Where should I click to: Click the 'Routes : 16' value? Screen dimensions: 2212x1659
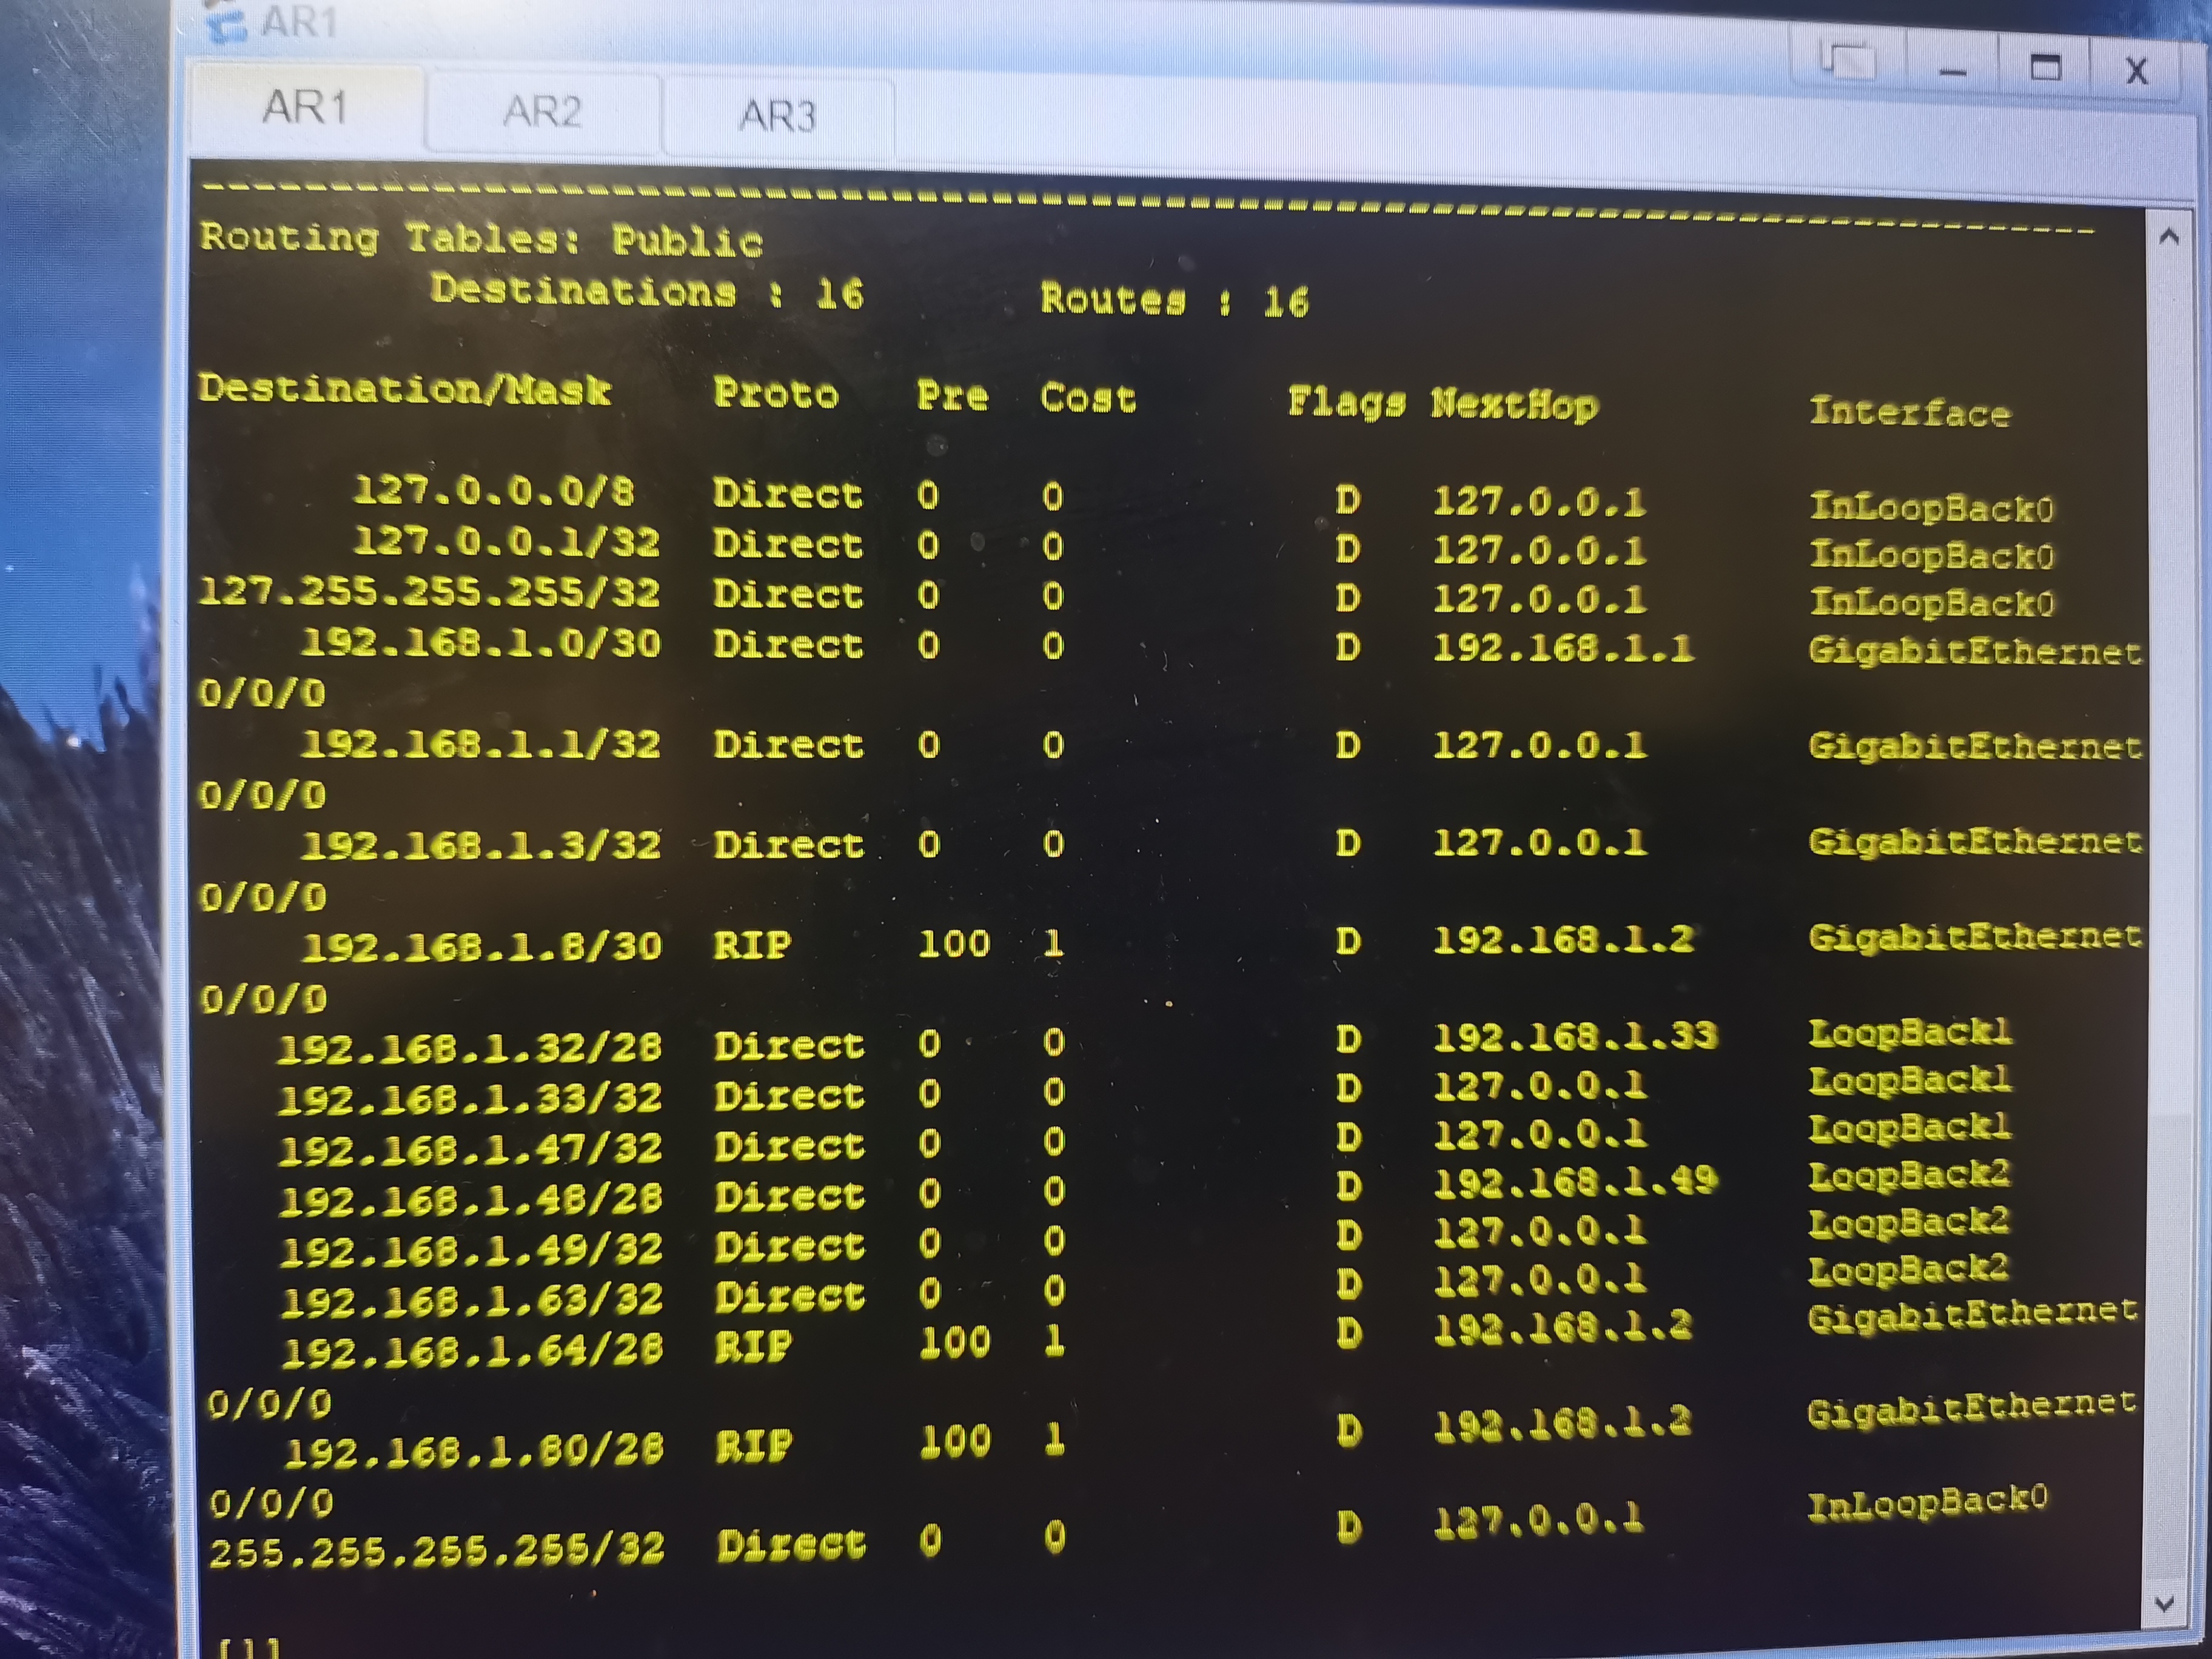point(1174,300)
